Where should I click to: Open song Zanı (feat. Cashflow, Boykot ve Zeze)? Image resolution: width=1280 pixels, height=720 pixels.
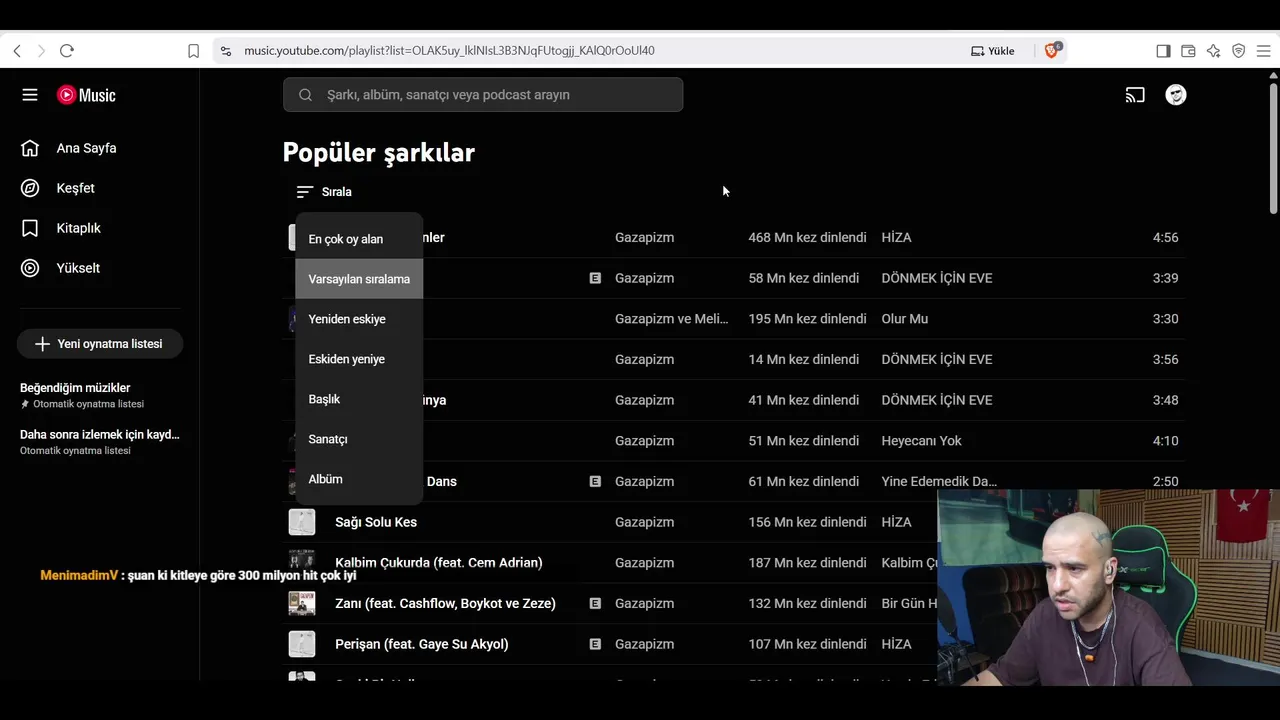click(x=445, y=603)
